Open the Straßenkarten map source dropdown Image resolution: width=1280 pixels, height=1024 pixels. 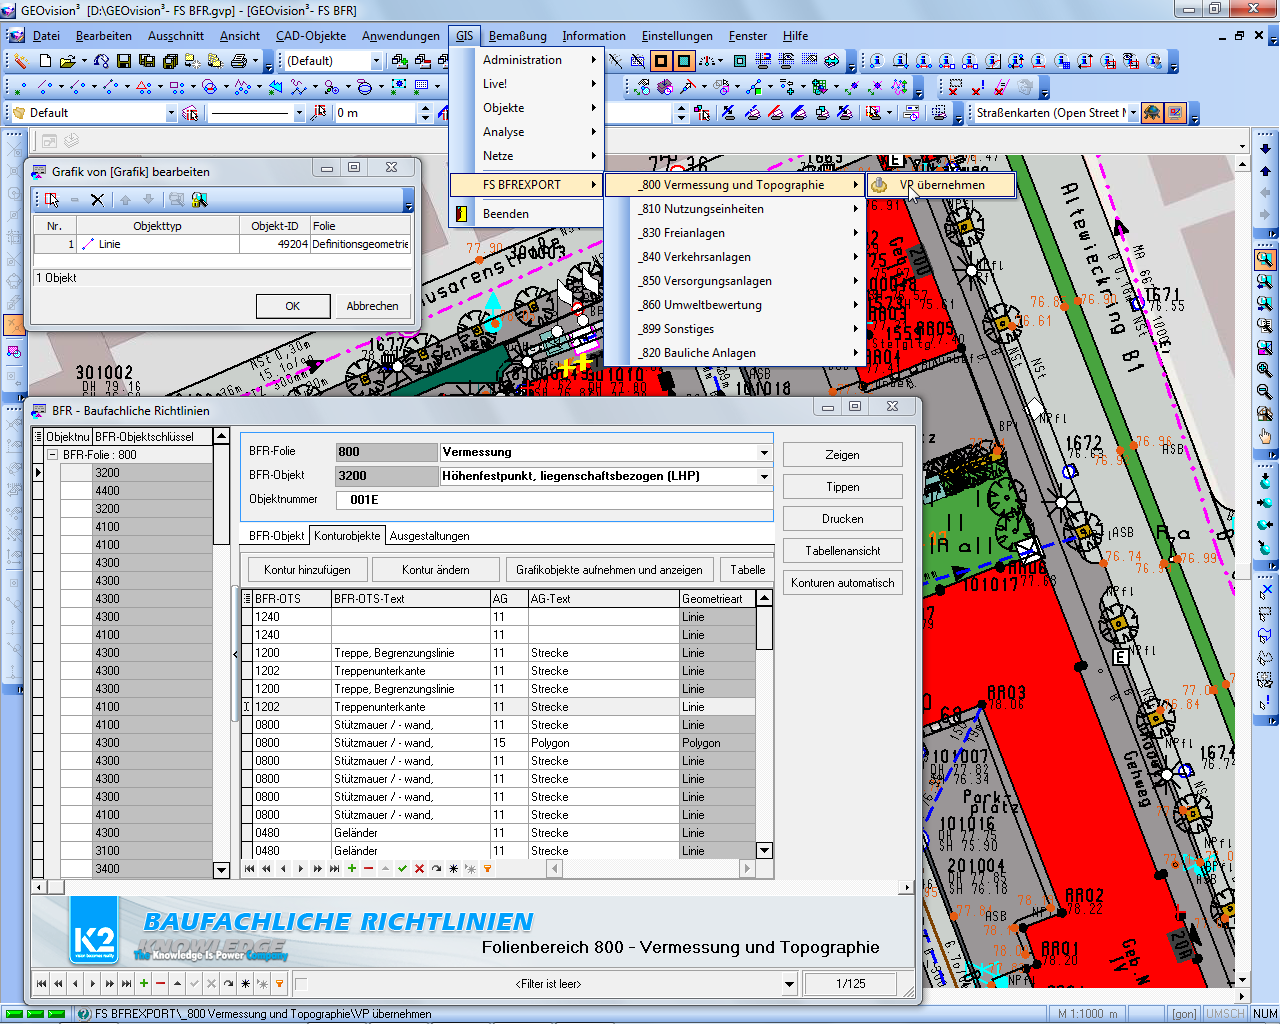(1133, 113)
